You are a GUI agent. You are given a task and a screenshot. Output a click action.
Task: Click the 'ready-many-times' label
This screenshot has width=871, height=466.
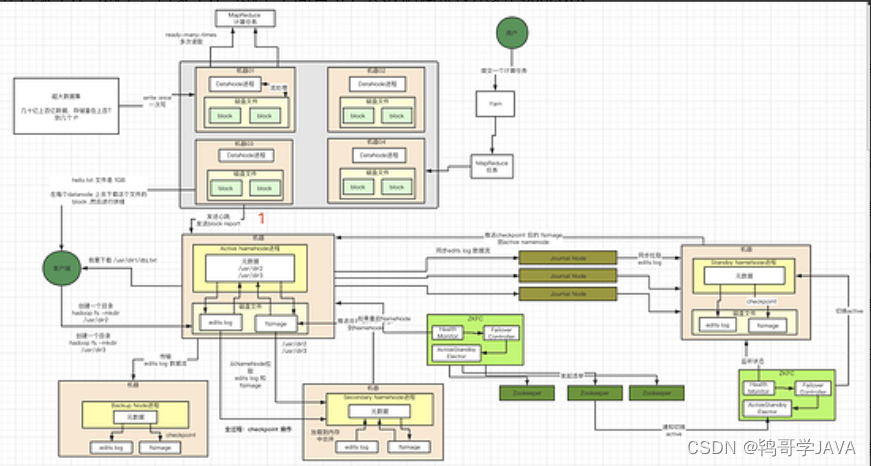[x=191, y=38]
